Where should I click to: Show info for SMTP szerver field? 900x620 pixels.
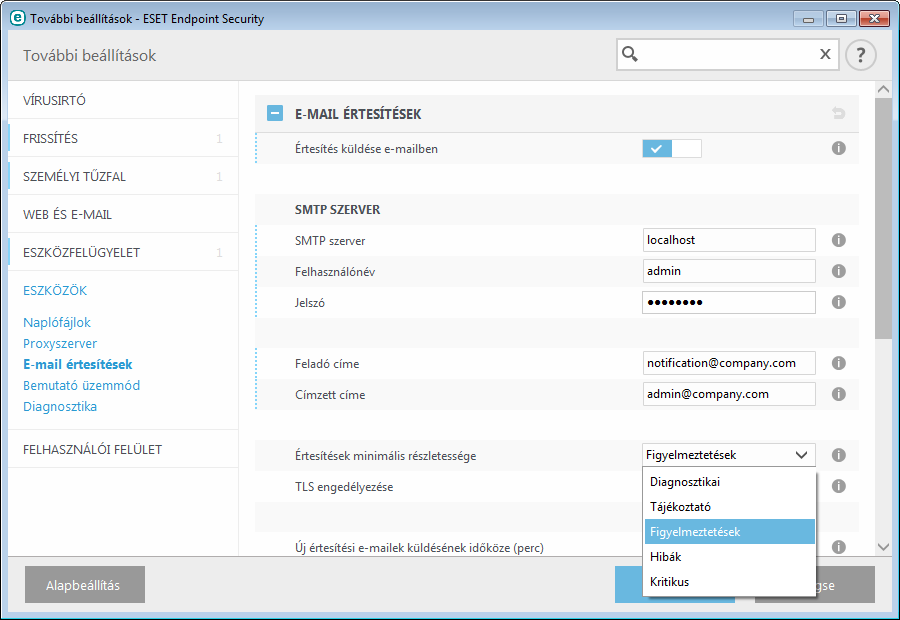point(839,240)
